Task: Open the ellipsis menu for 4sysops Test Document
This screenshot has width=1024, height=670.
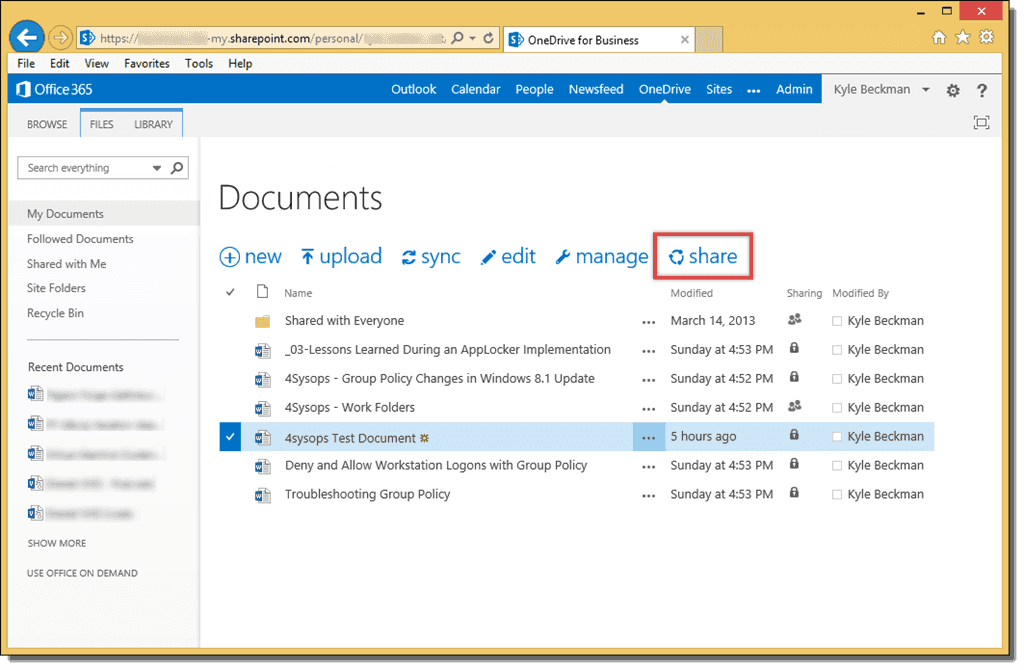Action: click(x=648, y=438)
